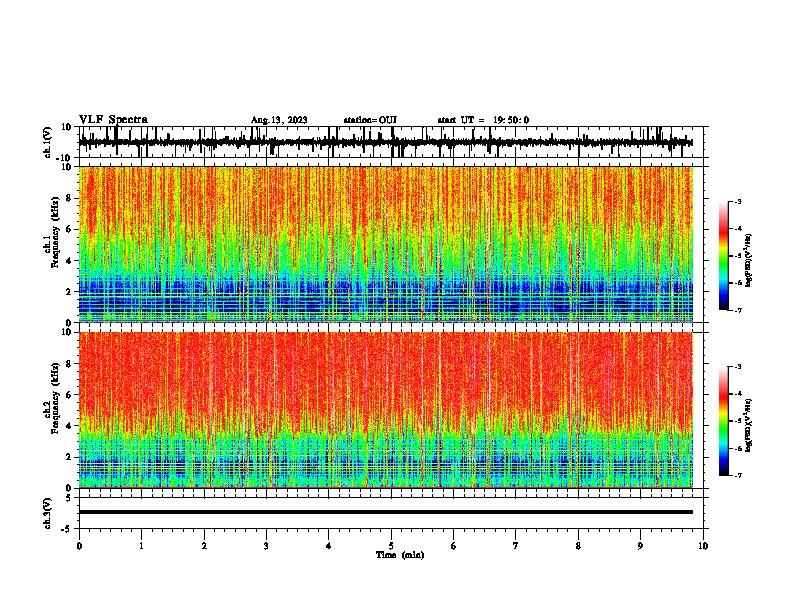Click the ch.2 "Frequency (kHz)" axis label
792x612 pixels.
[x=55, y=398]
